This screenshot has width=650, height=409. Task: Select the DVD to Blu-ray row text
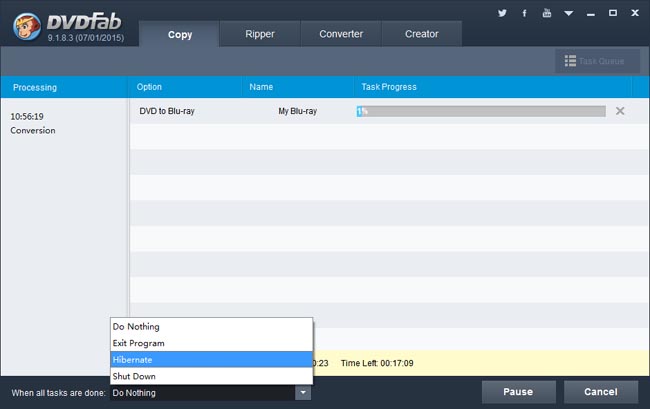coord(167,111)
